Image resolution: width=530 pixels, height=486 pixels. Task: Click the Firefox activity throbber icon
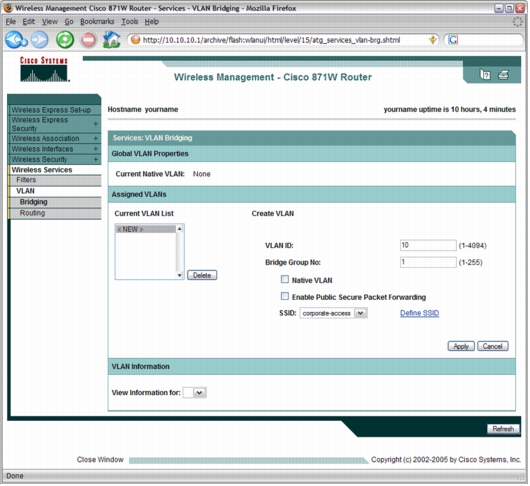click(517, 22)
